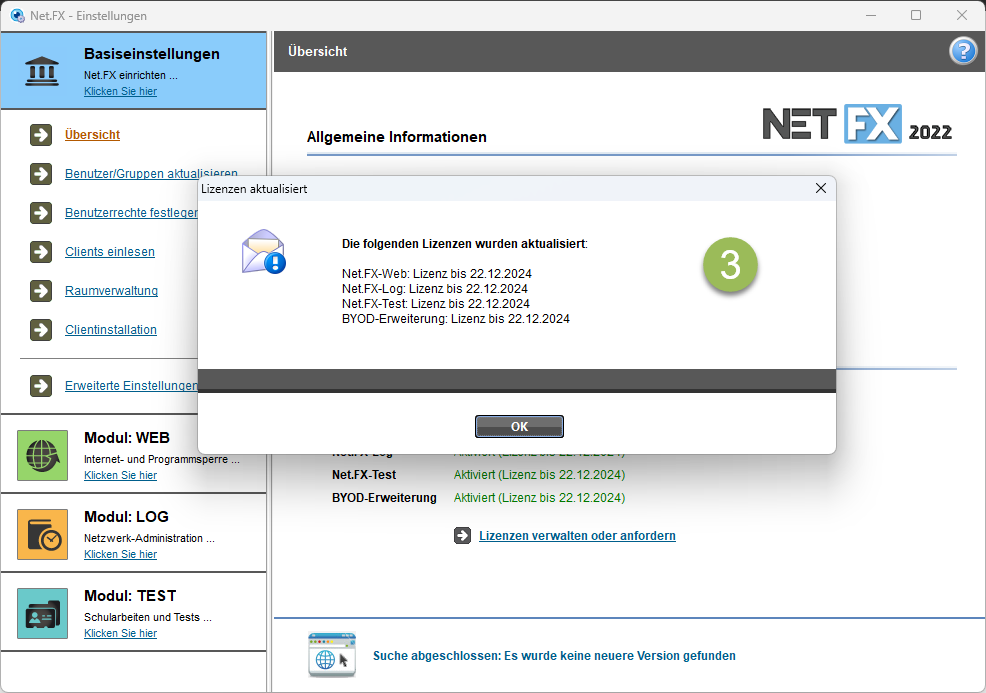Viewport: 986px width, 693px height.
Task: Click the teal Modul TEST icon
Action: pyautogui.click(x=42, y=613)
